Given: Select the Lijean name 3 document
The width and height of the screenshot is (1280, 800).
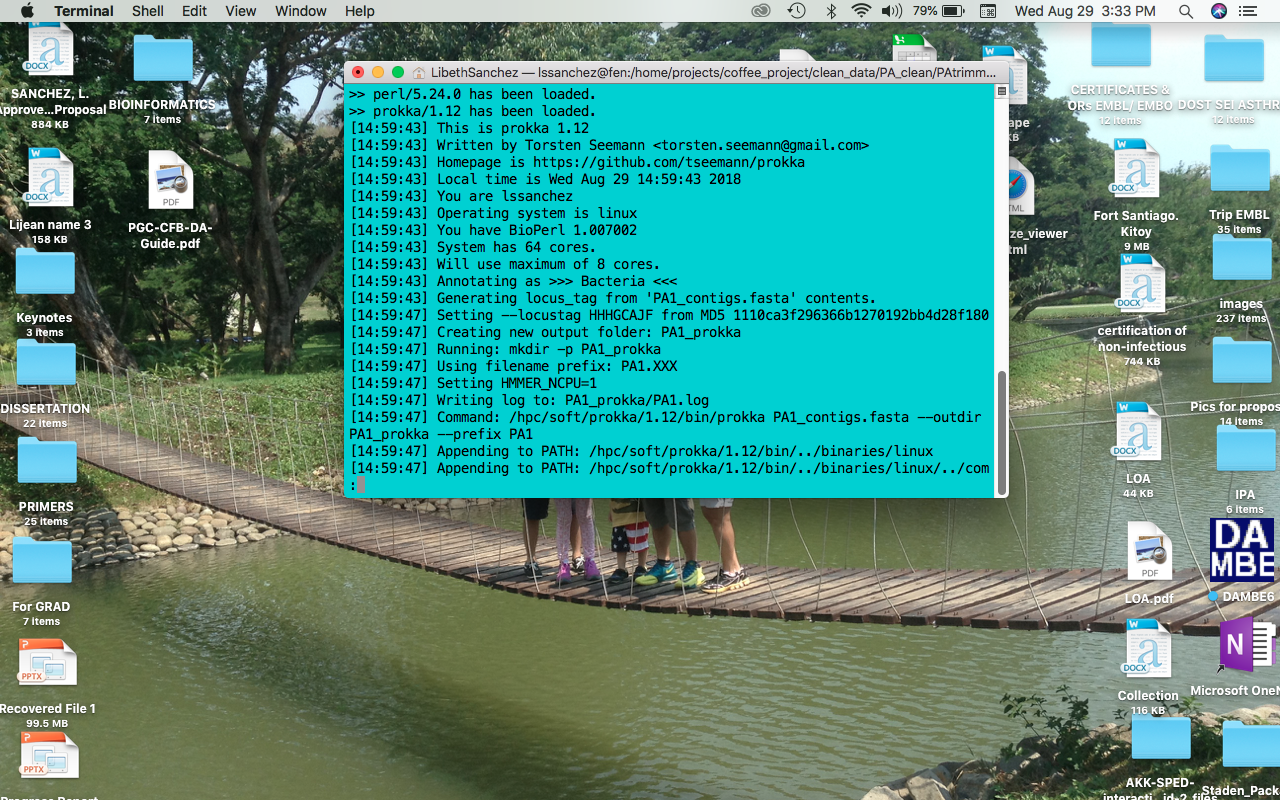Looking at the screenshot, I should pyautogui.click(x=50, y=178).
